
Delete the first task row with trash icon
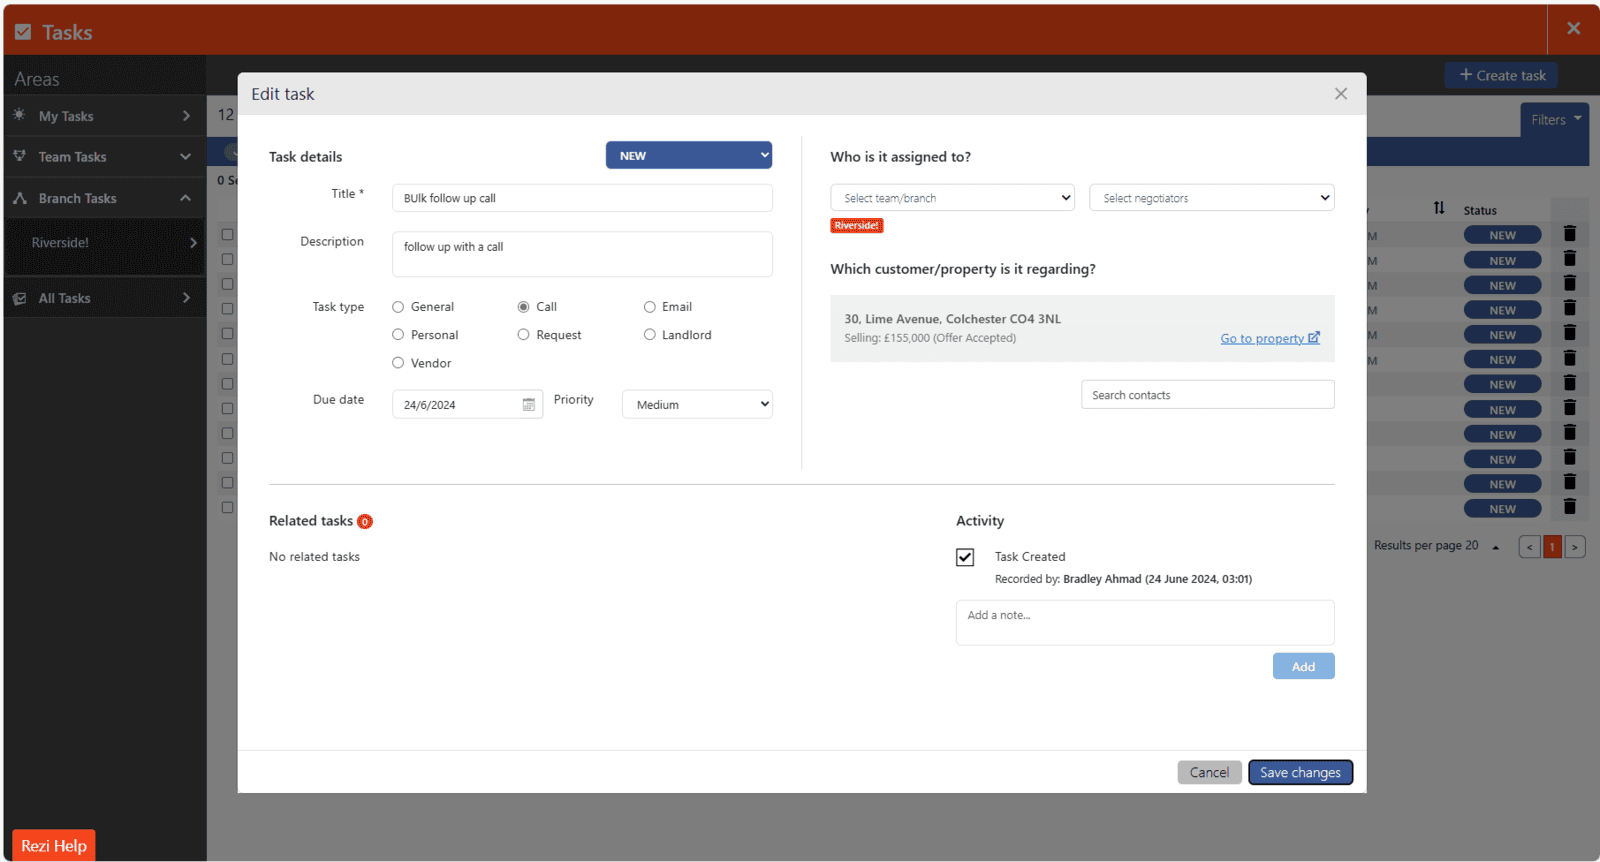(1570, 234)
